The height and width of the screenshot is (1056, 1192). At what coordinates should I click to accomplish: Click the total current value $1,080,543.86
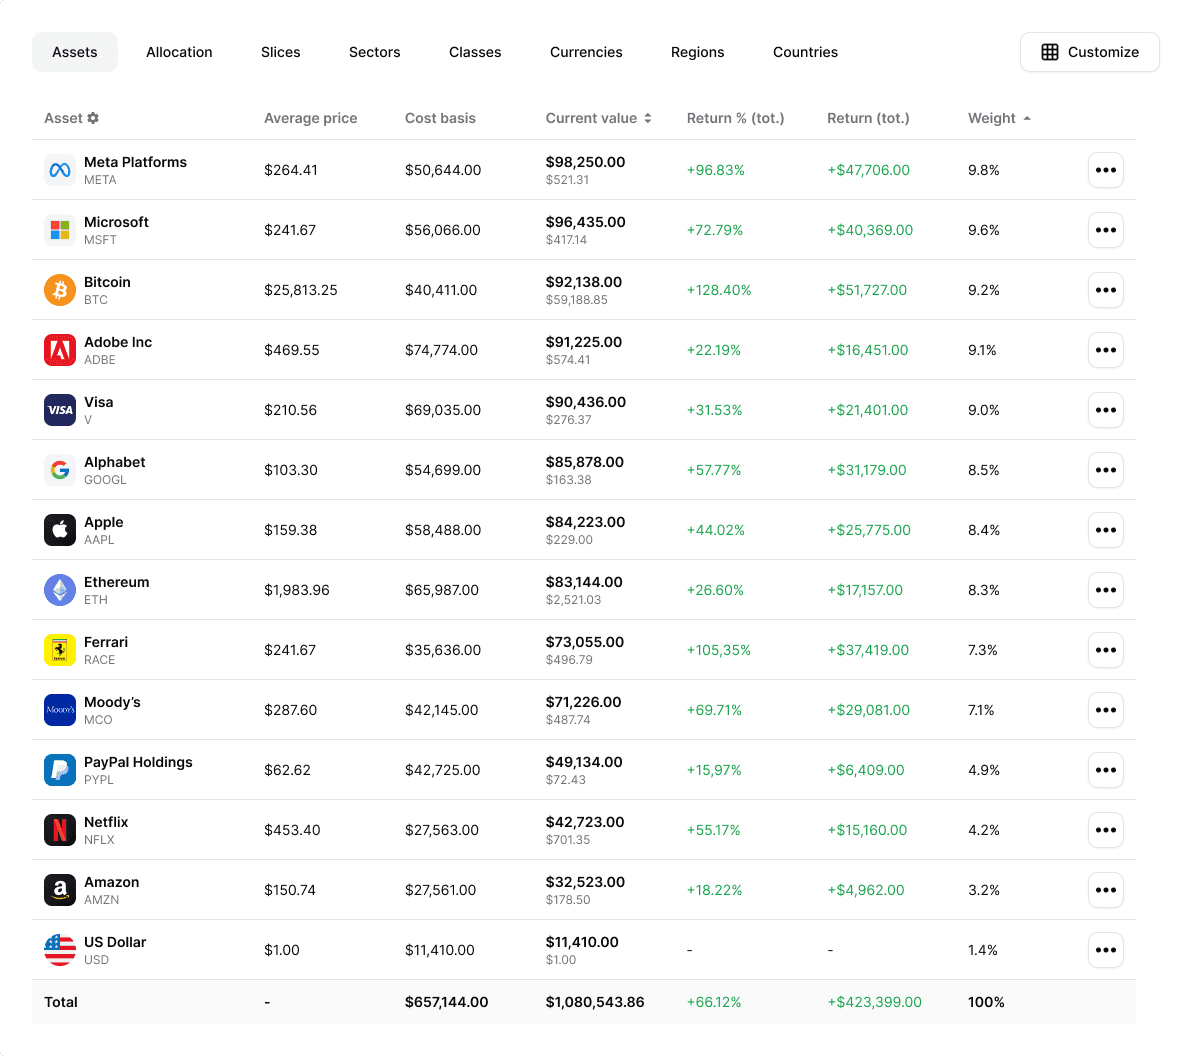point(595,1003)
